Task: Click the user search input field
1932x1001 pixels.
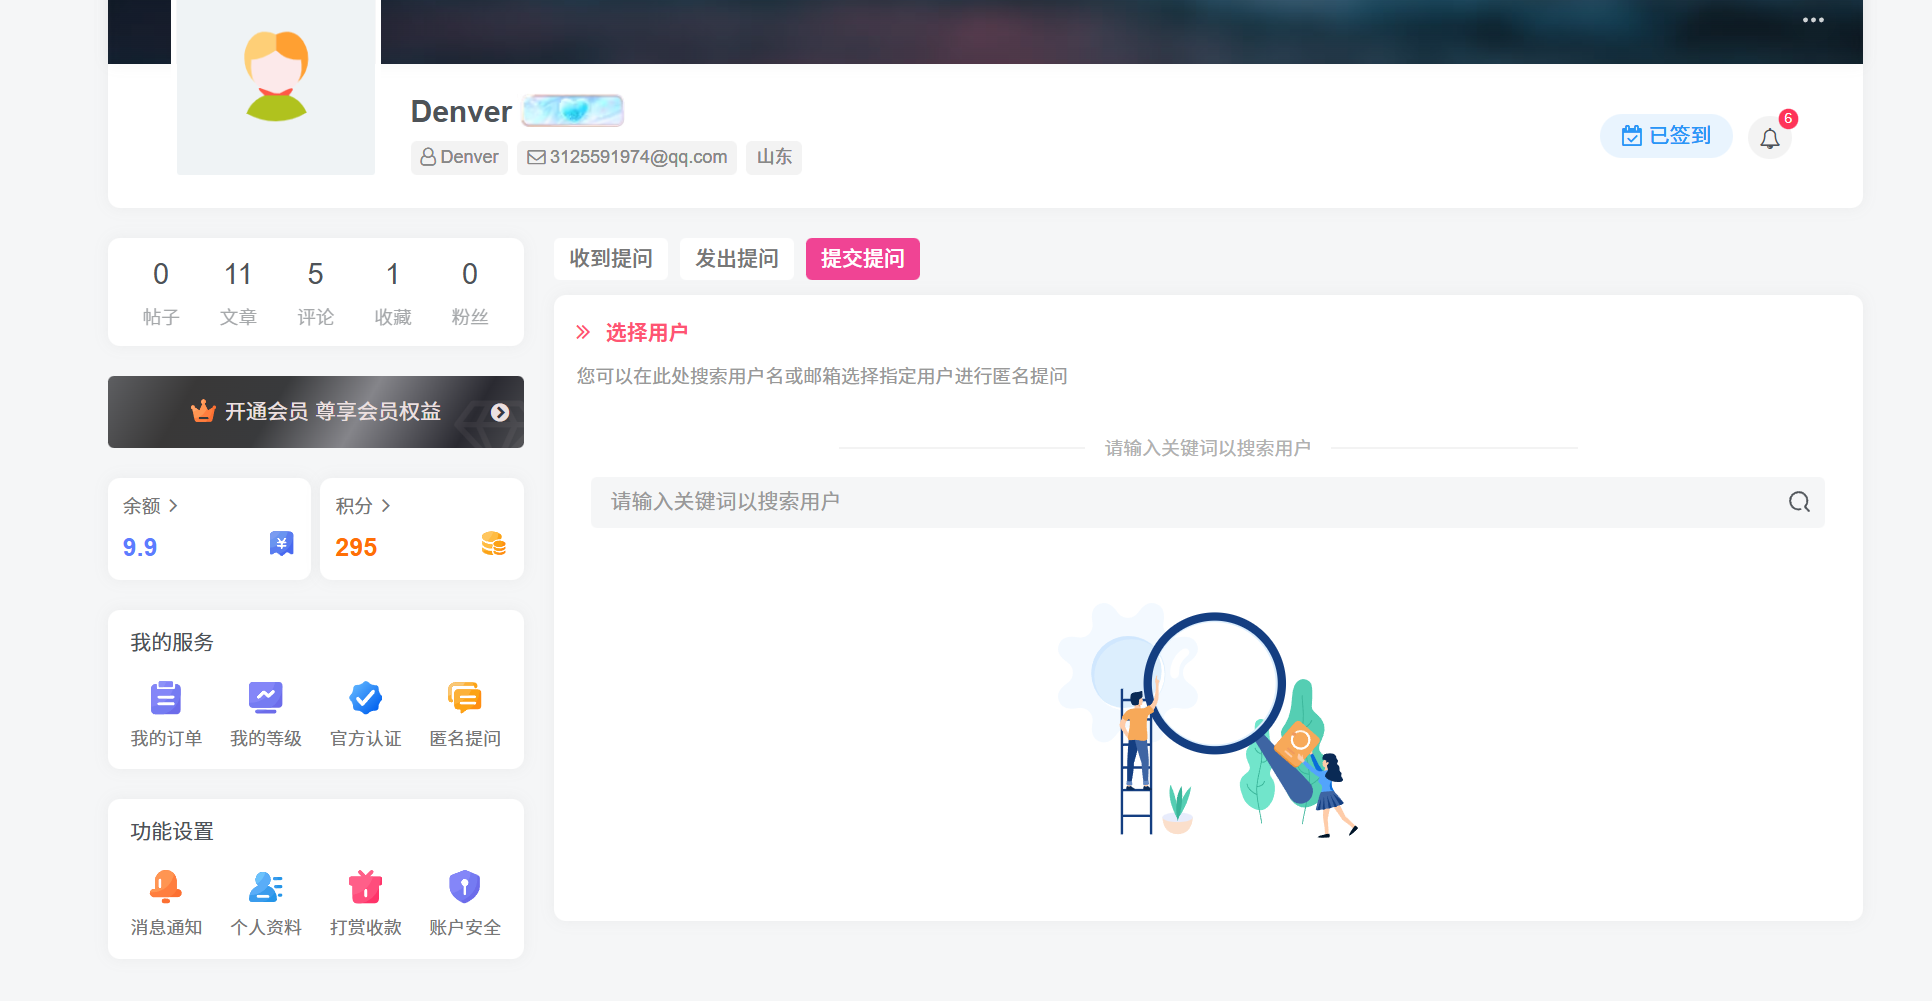Action: click(1100, 502)
